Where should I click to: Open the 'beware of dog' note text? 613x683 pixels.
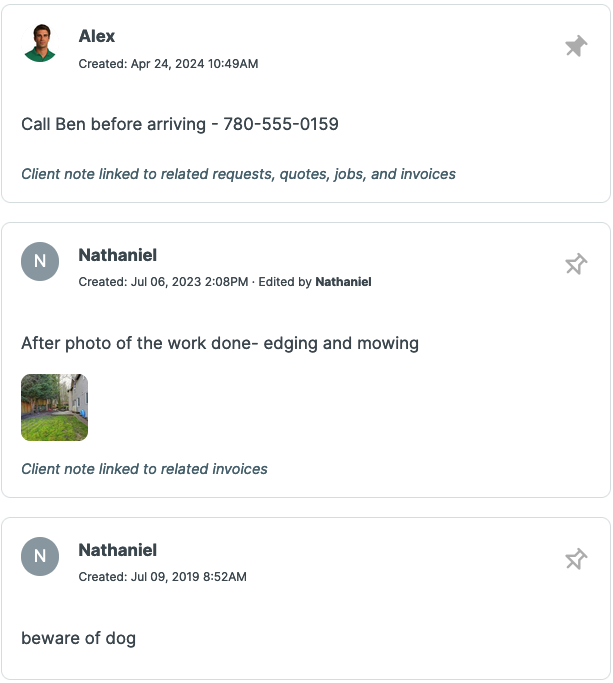point(78,638)
